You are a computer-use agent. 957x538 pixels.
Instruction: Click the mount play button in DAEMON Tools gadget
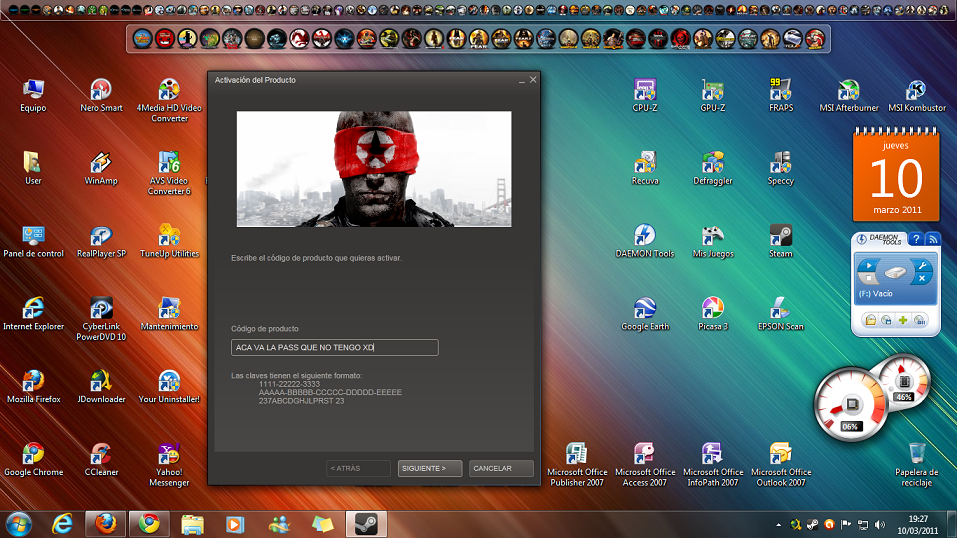coord(869,265)
